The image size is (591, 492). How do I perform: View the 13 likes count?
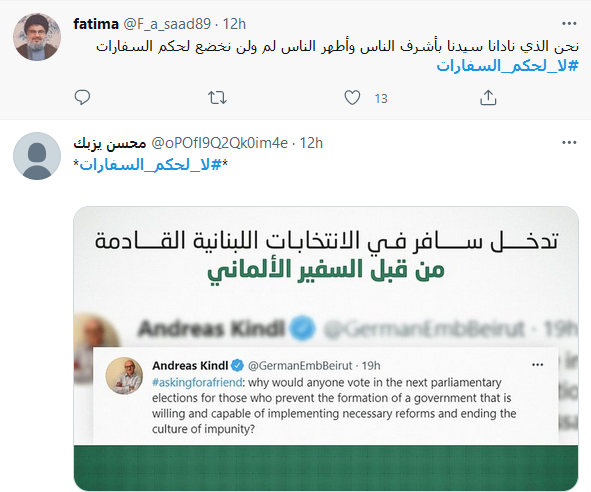381,99
